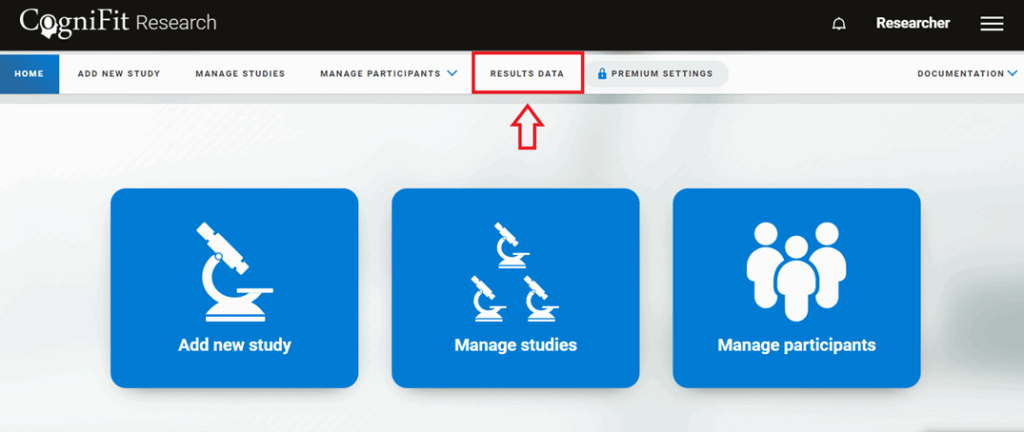Screen dimensions: 1024x432
Task: Open the Manage studies card
Action: point(515,288)
